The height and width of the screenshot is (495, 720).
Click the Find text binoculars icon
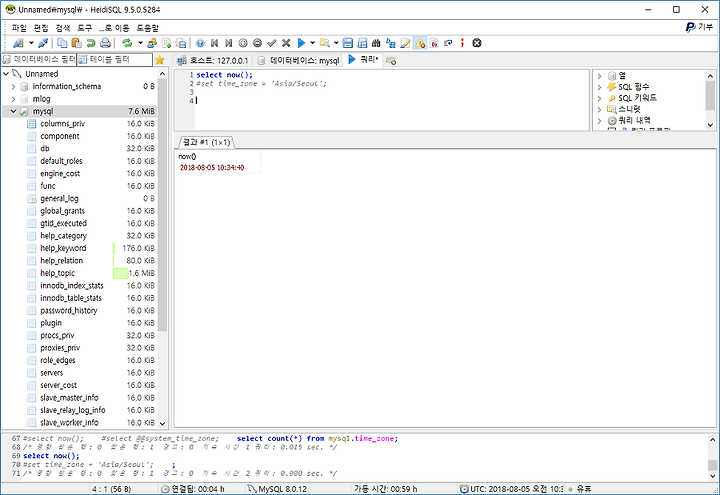[376, 43]
